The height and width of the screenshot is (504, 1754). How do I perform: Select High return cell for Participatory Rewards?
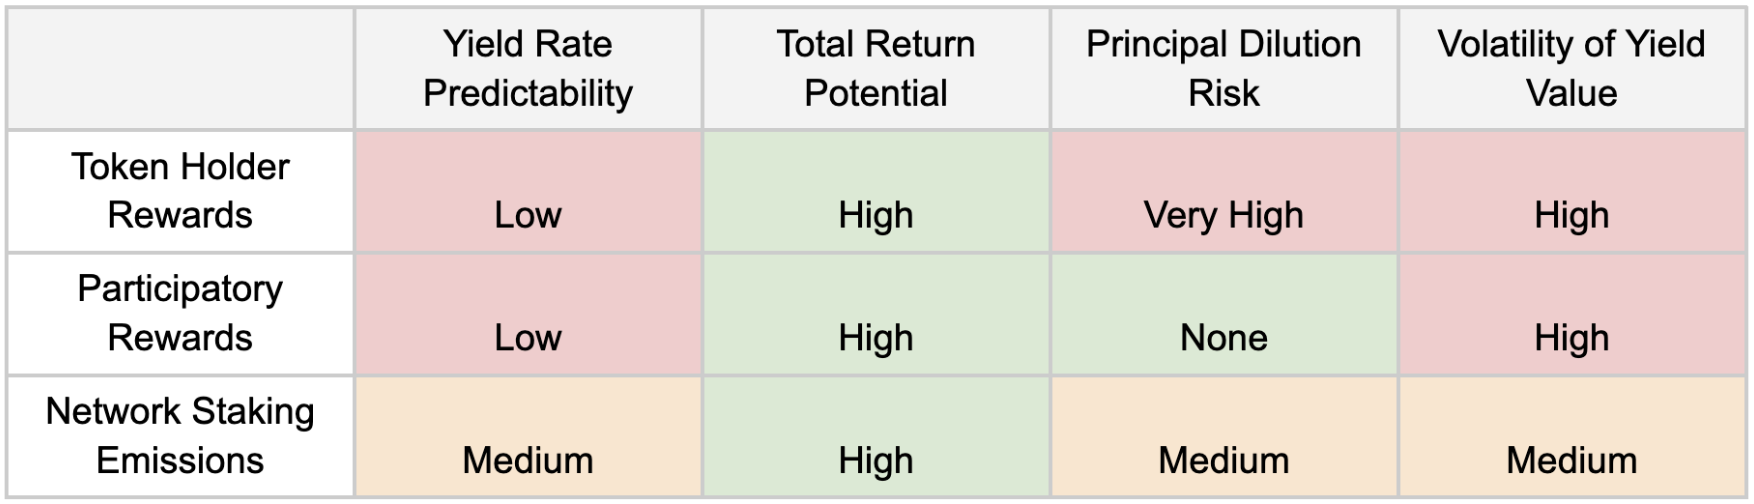coord(876,314)
